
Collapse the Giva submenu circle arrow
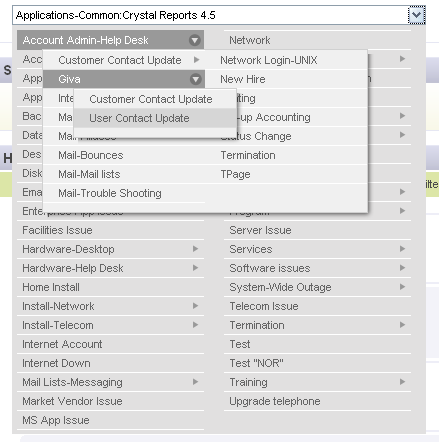click(x=195, y=79)
